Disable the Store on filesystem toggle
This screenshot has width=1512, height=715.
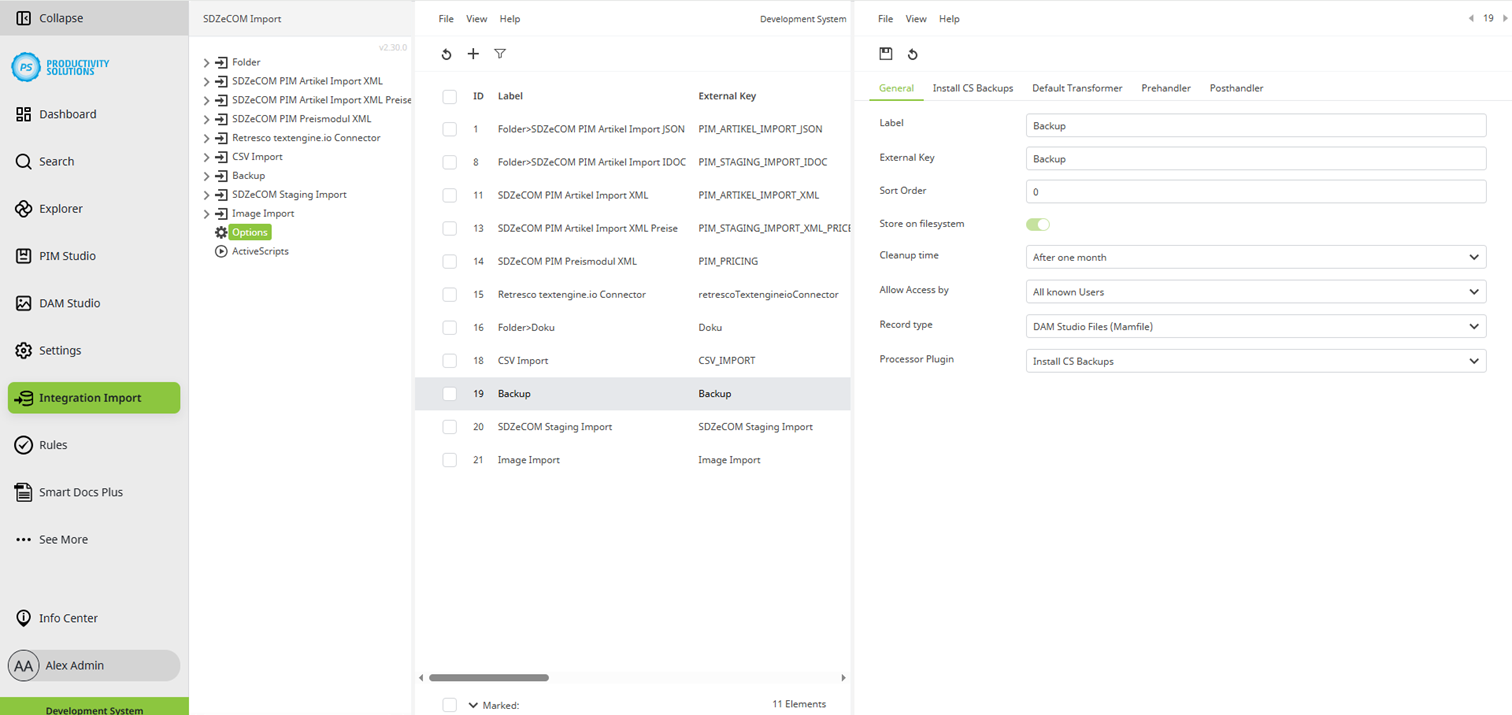[1037, 224]
